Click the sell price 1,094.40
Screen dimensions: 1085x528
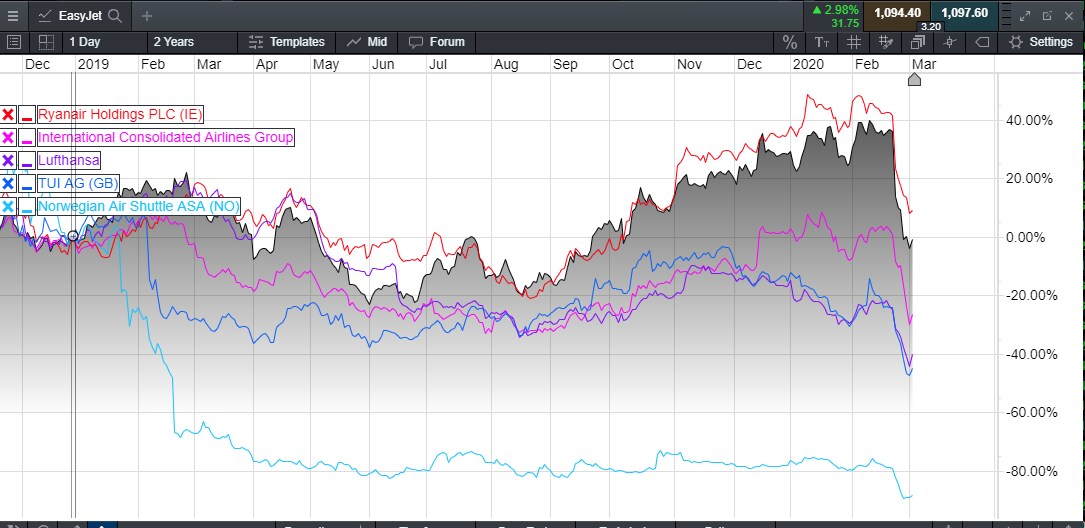pos(897,12)
